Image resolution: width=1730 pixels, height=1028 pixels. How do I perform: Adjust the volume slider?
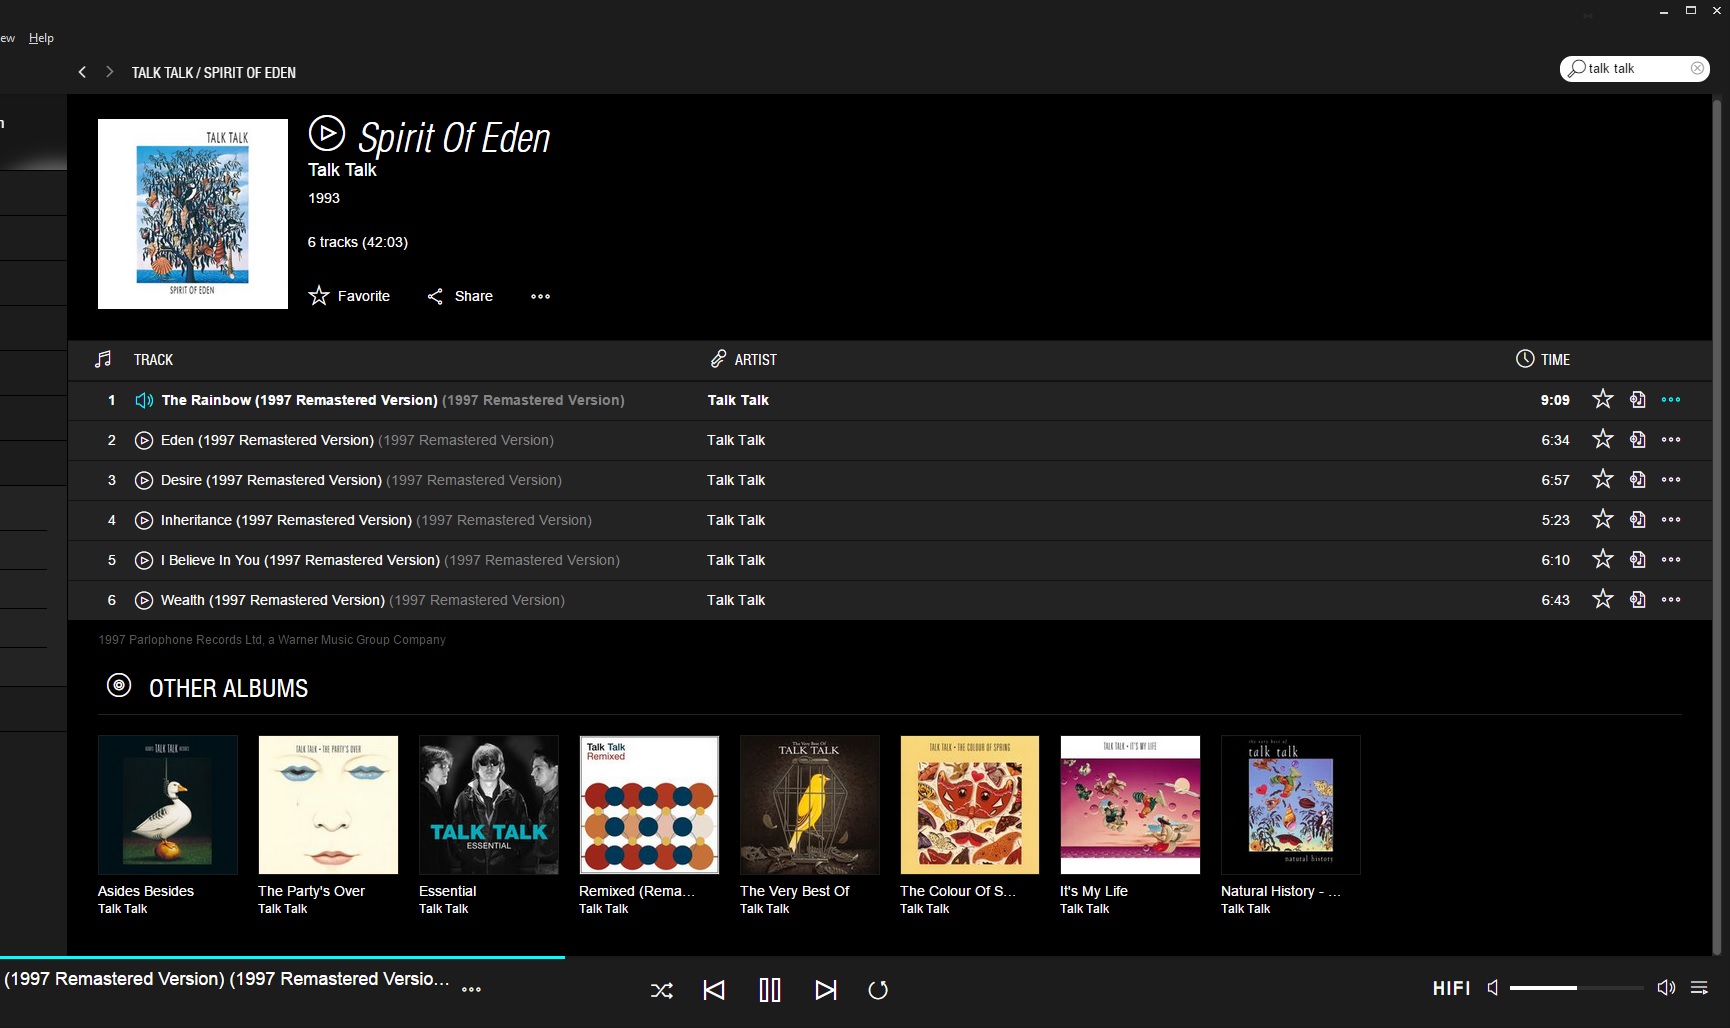[1576, 988]
